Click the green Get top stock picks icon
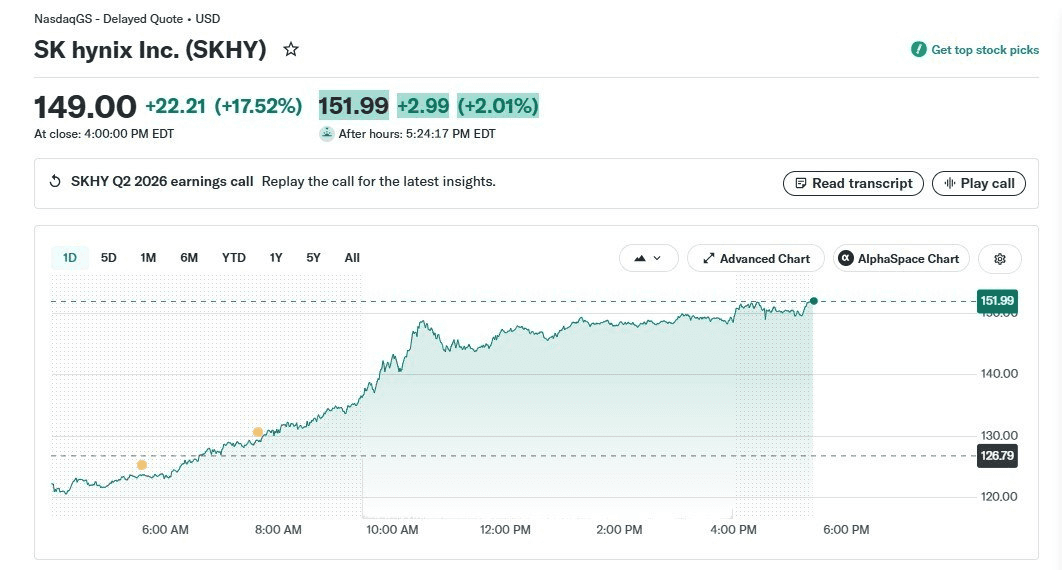Image resolution: width=1062 pixels, height=570 pixels. click(x=918, y=49)
